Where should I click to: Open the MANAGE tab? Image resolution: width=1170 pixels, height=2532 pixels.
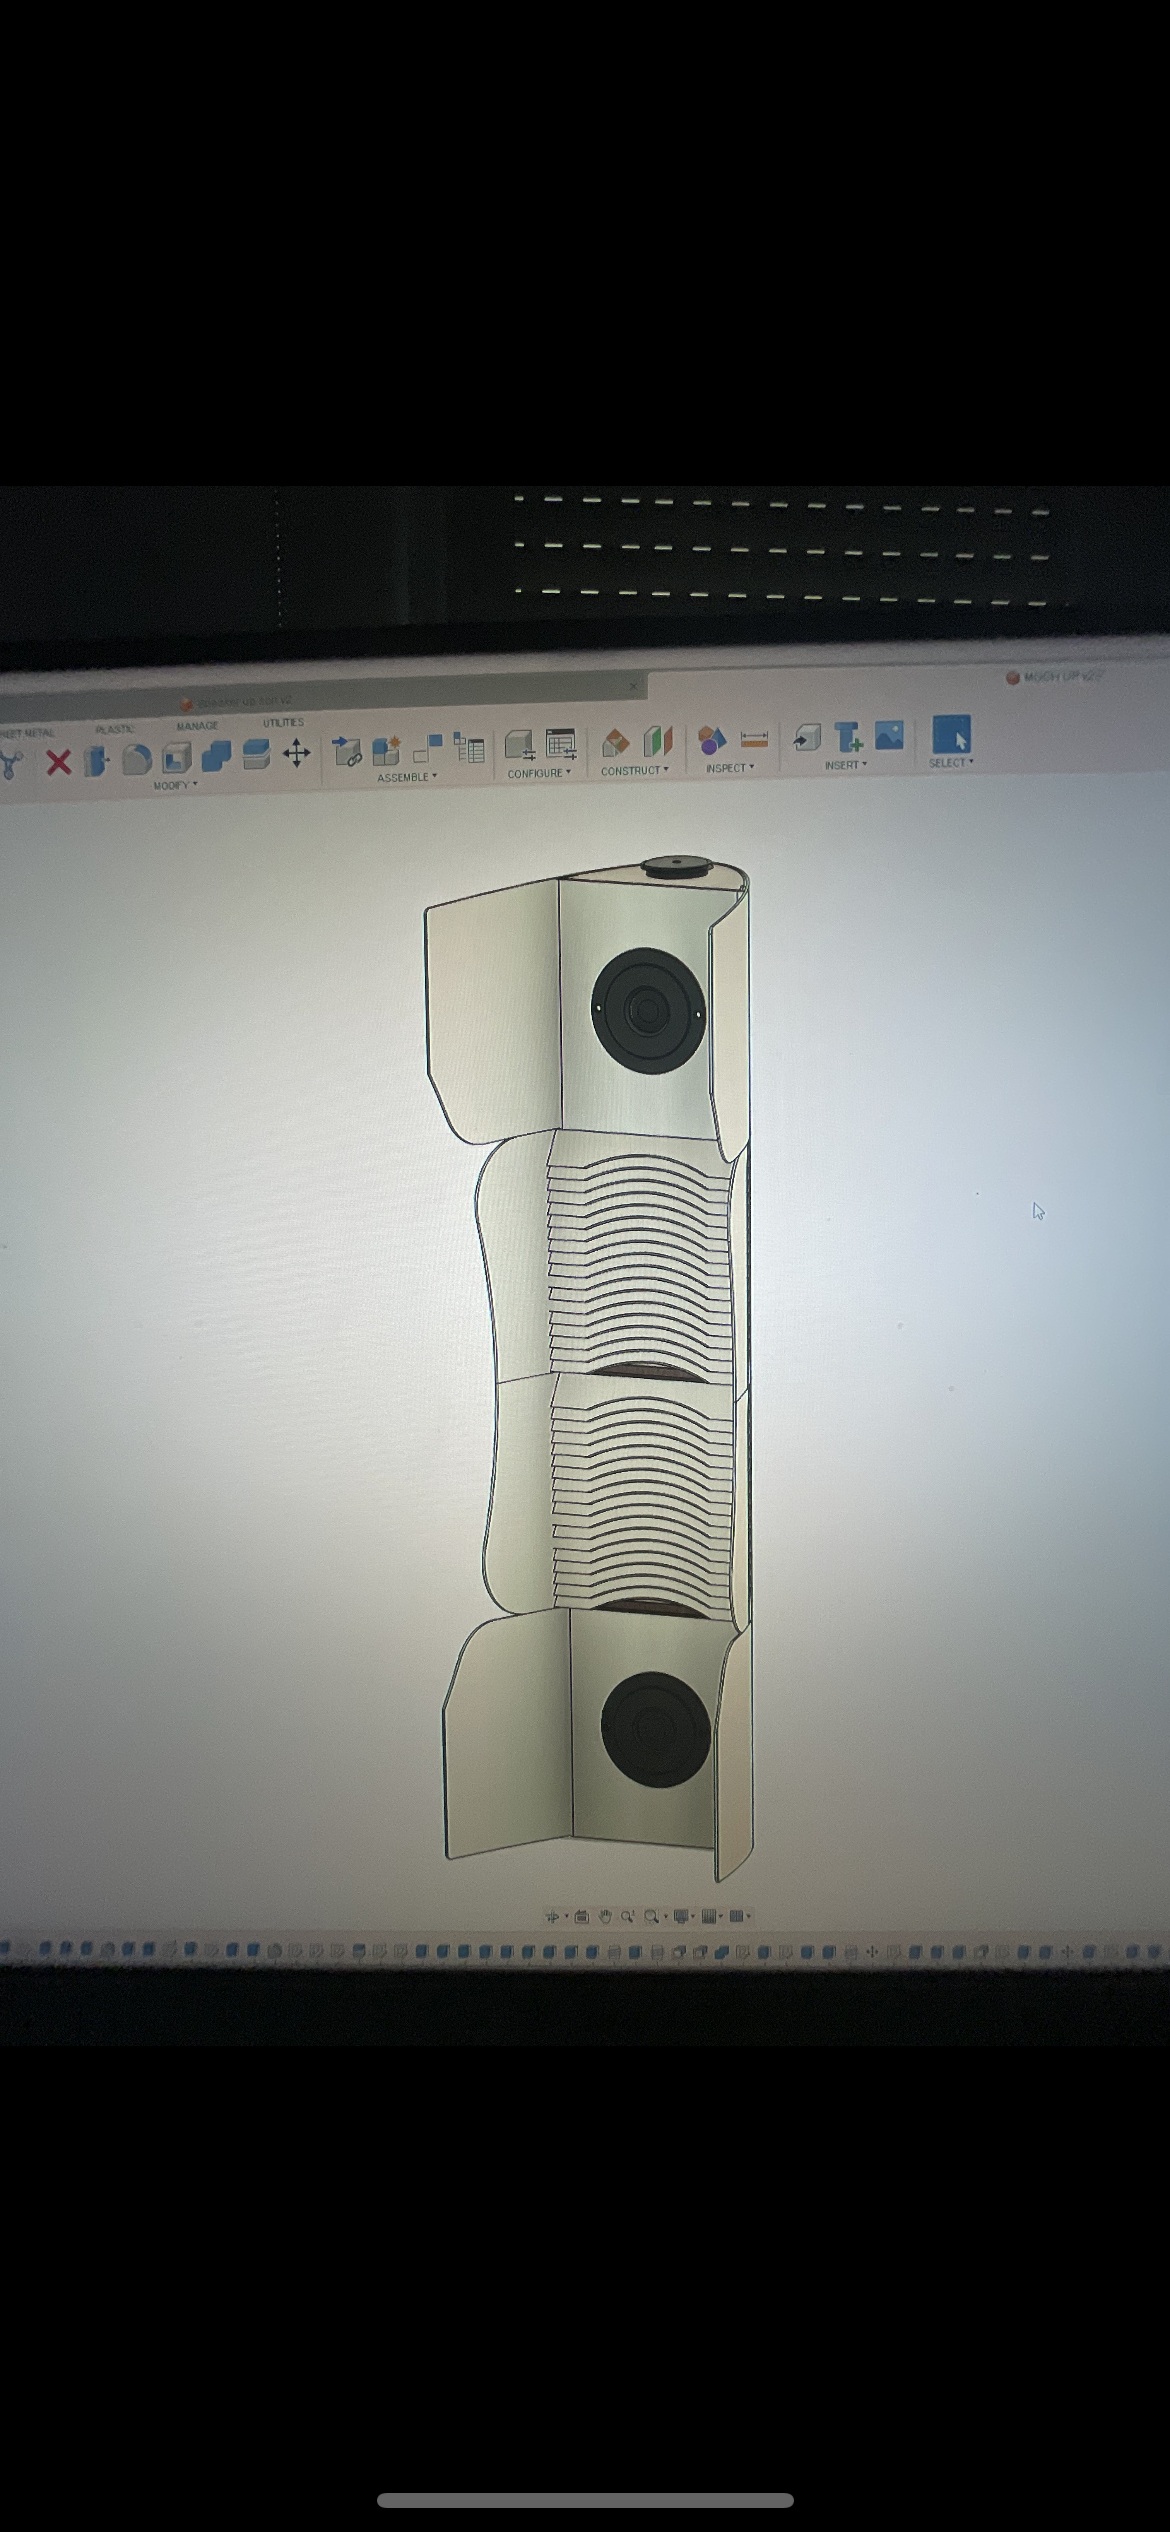click(x=197, y=726)
